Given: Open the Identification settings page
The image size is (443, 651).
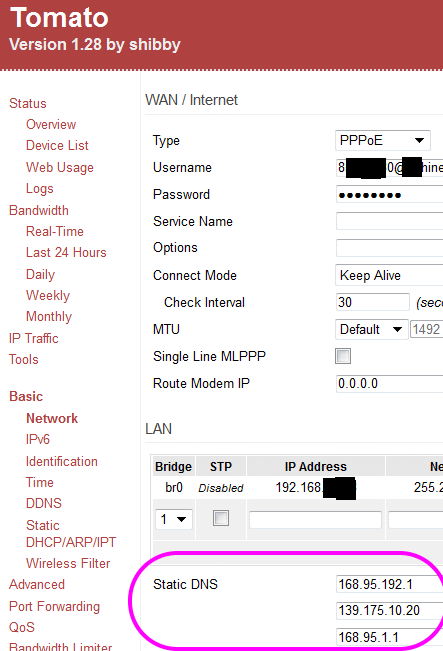Looking at the screenshot, I should coord(62,461).
